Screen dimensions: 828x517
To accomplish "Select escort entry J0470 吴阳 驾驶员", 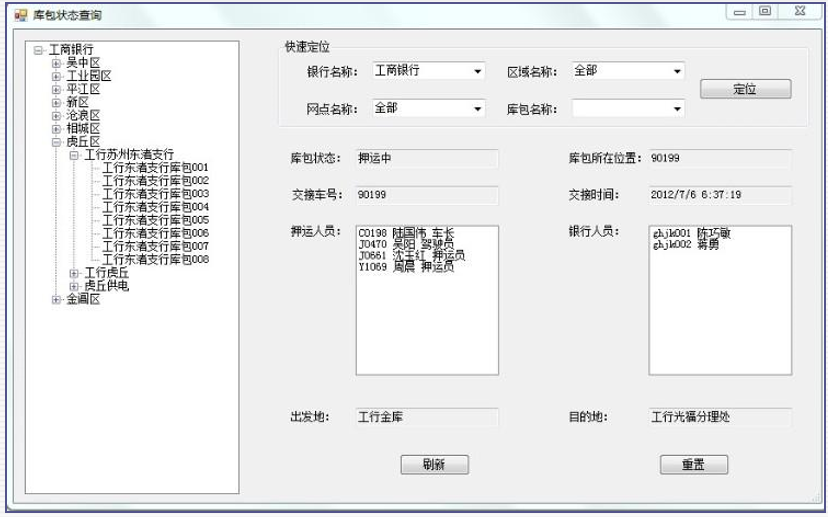I will (x=406, y=245).
